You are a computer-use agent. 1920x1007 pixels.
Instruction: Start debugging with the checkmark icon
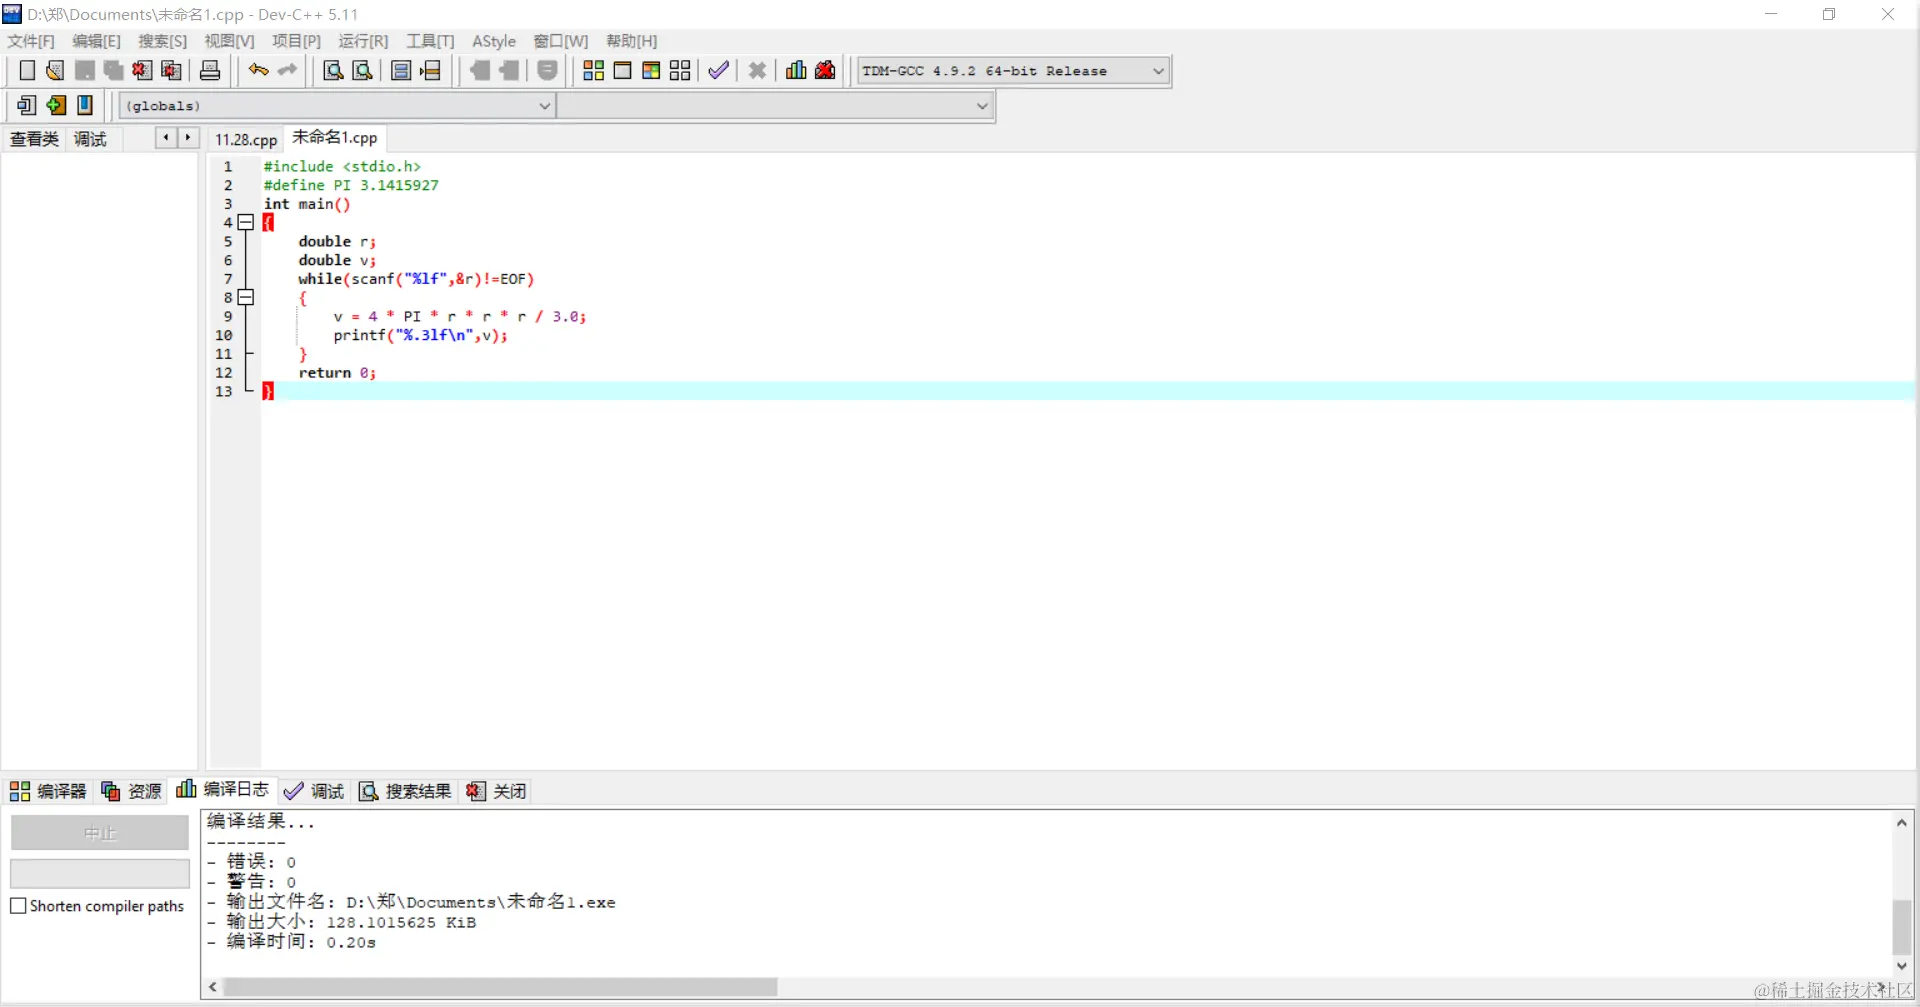[x=718, y=70]
